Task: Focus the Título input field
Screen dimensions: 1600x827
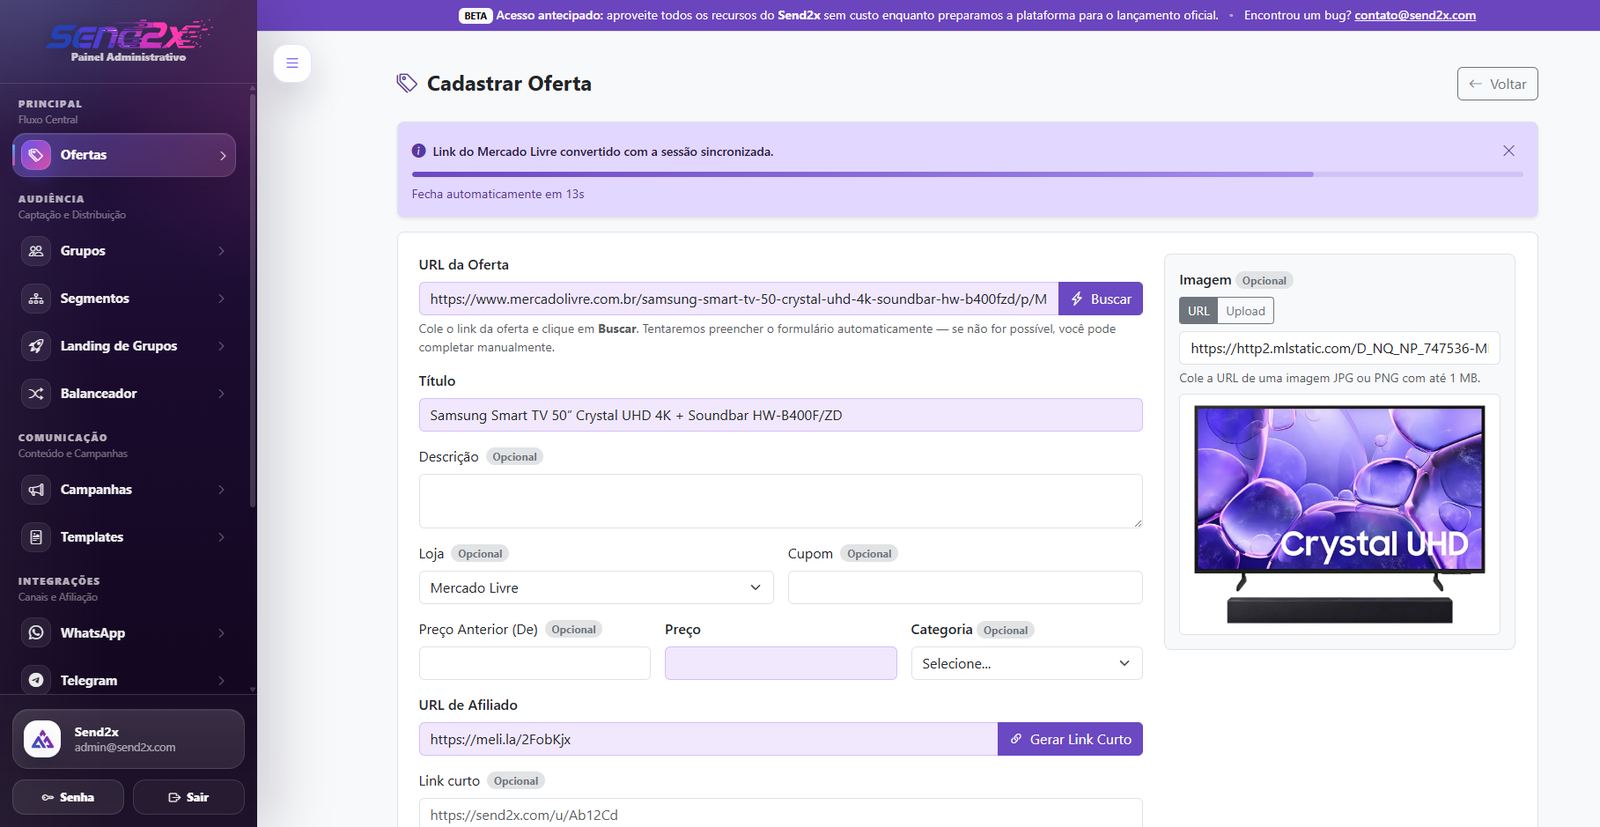Action: tap(780, 415)
